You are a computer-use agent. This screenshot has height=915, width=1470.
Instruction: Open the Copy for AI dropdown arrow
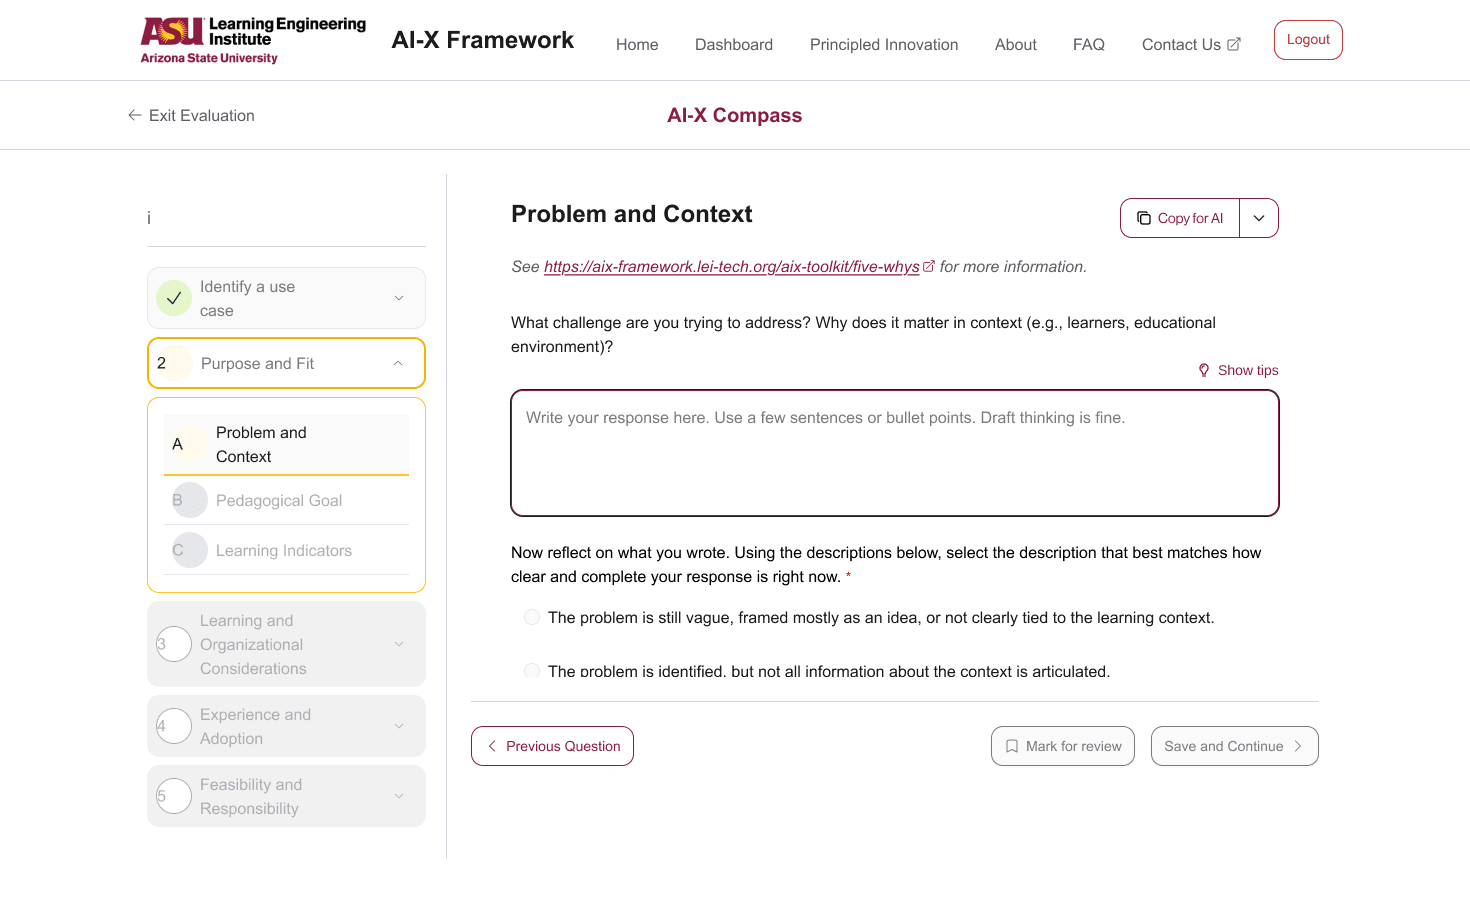pos(1259,218)
